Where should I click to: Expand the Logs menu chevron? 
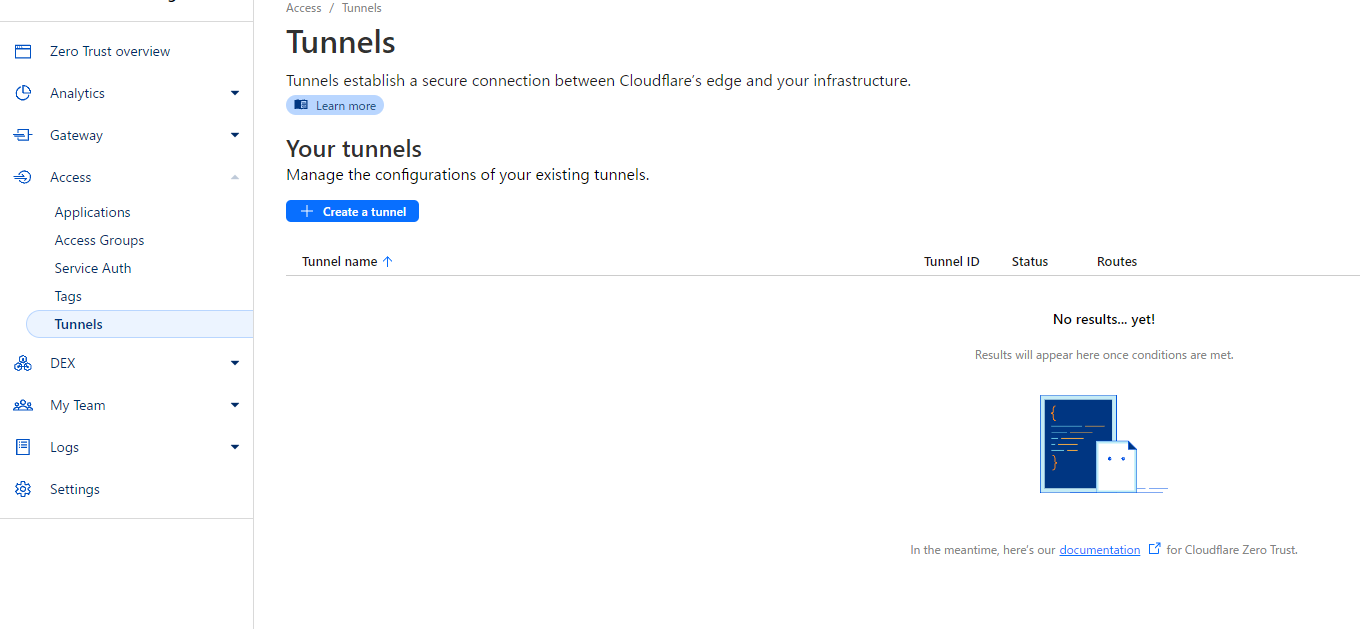[235, 447]
